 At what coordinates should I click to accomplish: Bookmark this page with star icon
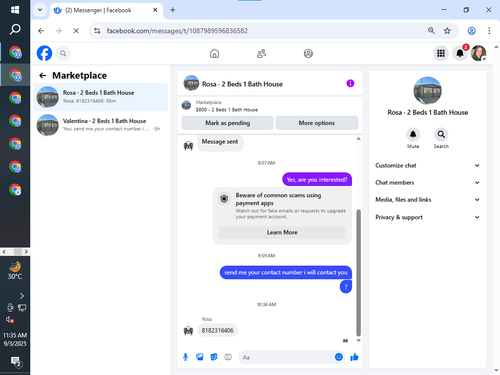pos(447,31)
